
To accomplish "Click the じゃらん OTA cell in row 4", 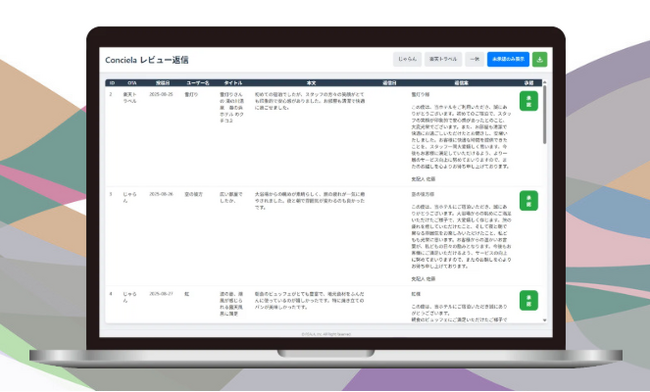I will point(130,297).
